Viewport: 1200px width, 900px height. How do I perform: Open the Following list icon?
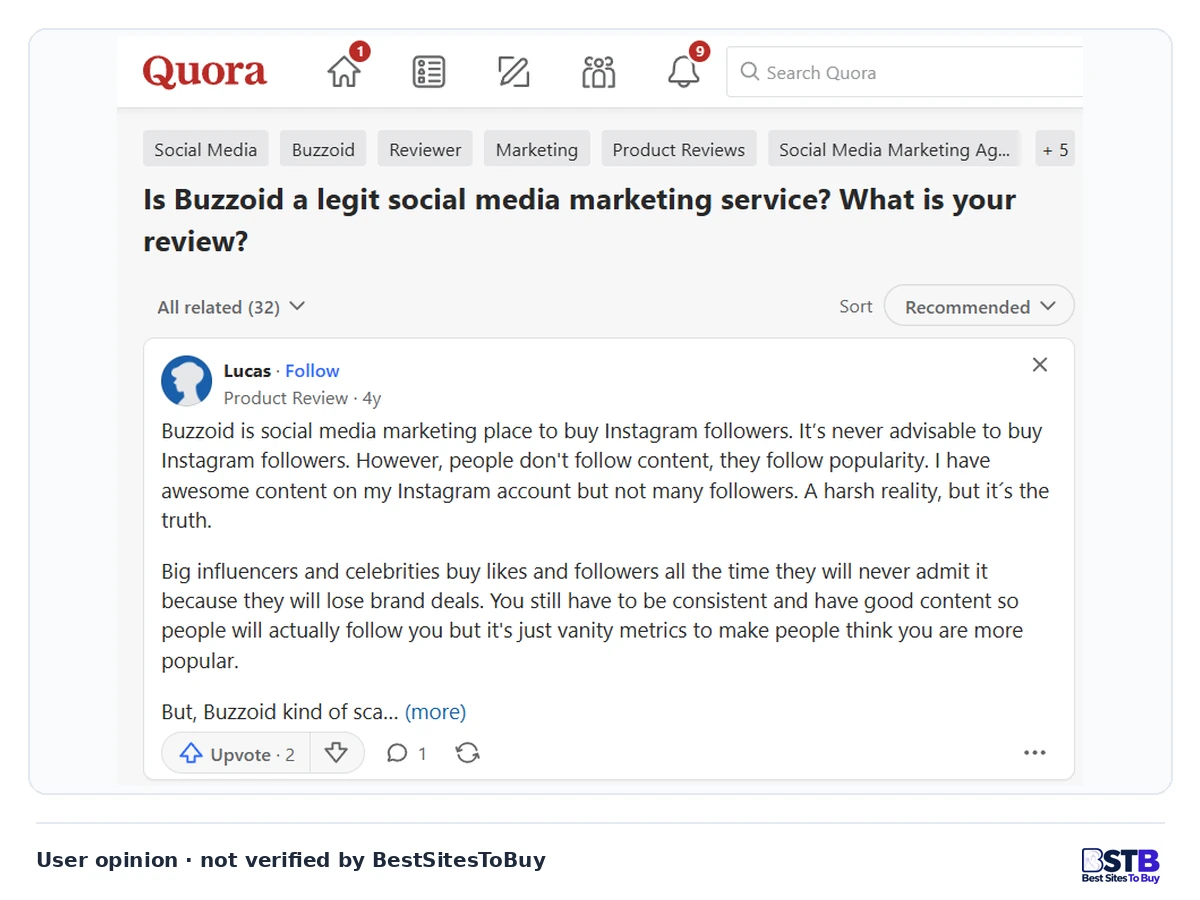click(429, 72)
